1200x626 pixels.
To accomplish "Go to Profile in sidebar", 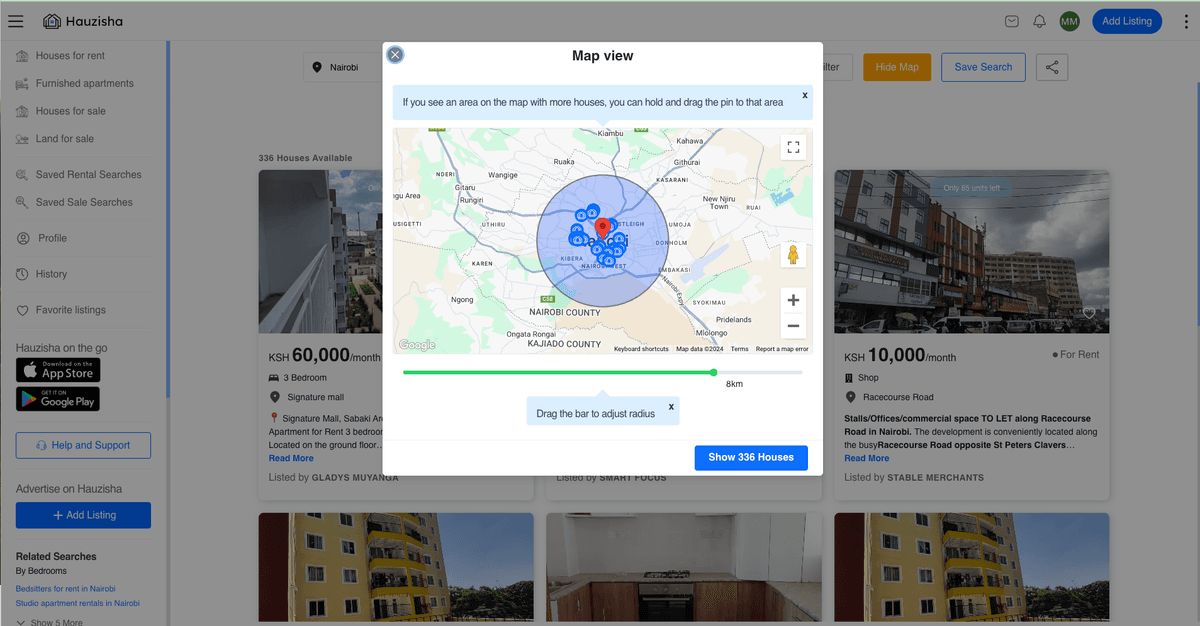I will point(52,238).
